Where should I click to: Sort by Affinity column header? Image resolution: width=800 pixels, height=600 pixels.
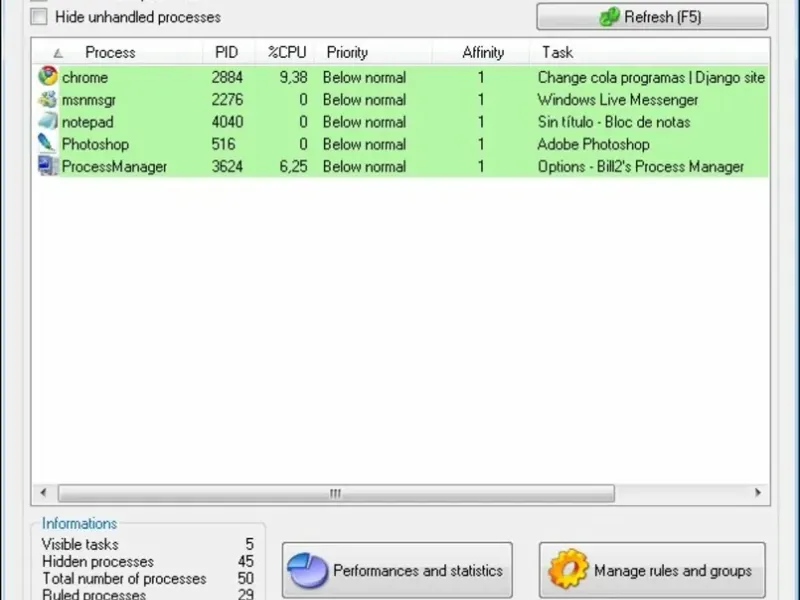[x=483, y=52]
